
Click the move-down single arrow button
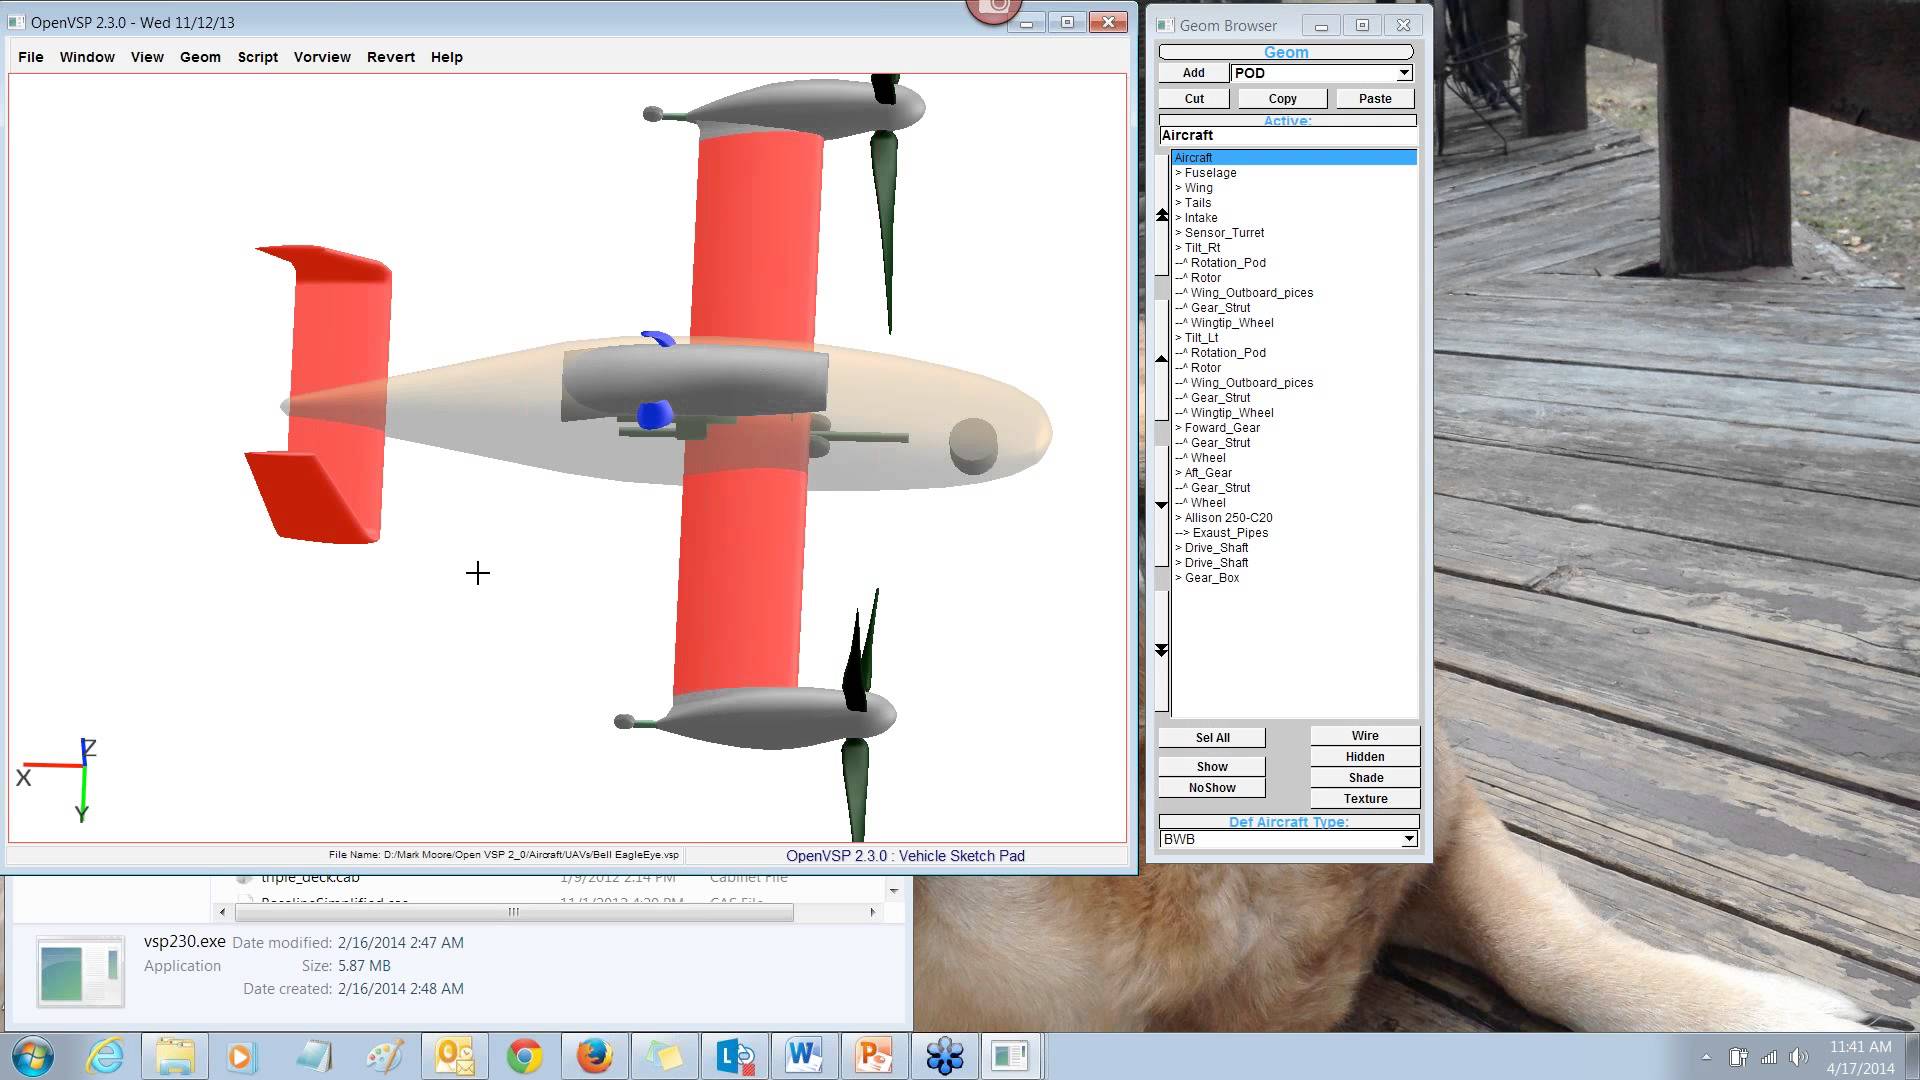point(1161,505)
